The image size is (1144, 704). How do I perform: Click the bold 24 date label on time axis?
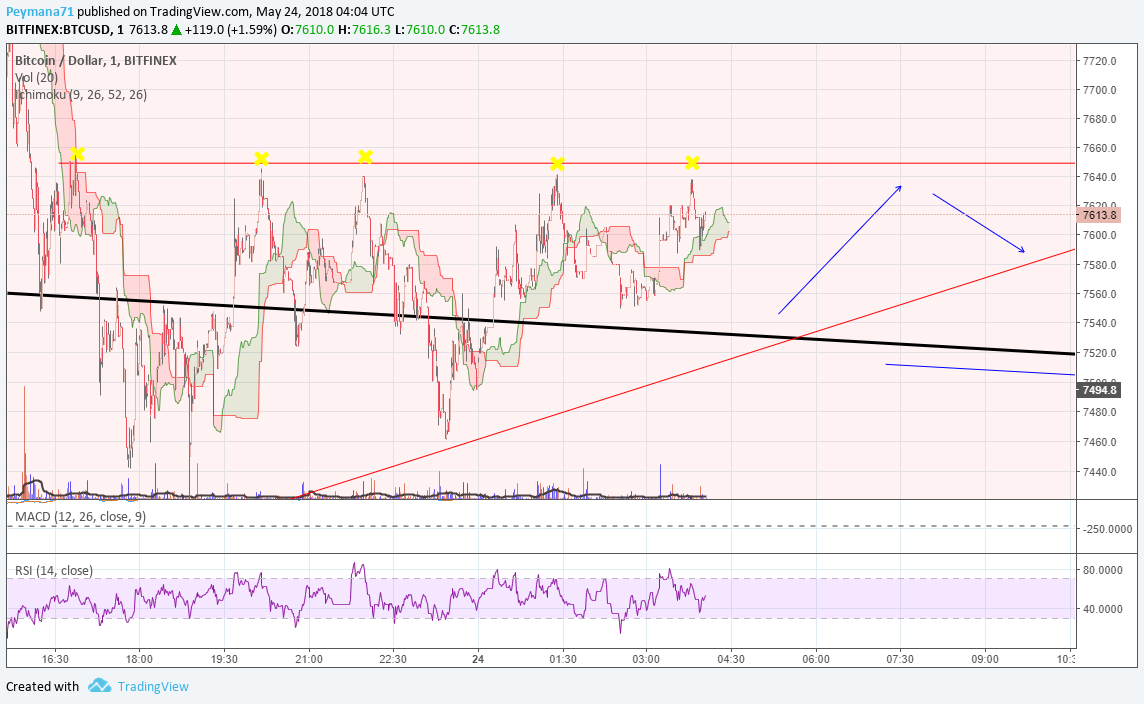(478, 659)
